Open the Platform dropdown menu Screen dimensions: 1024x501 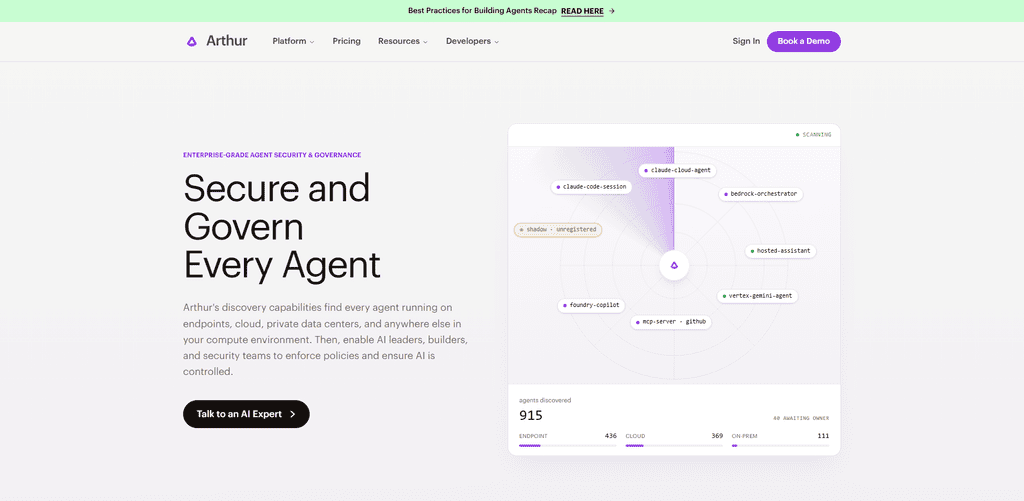(293, 41)
